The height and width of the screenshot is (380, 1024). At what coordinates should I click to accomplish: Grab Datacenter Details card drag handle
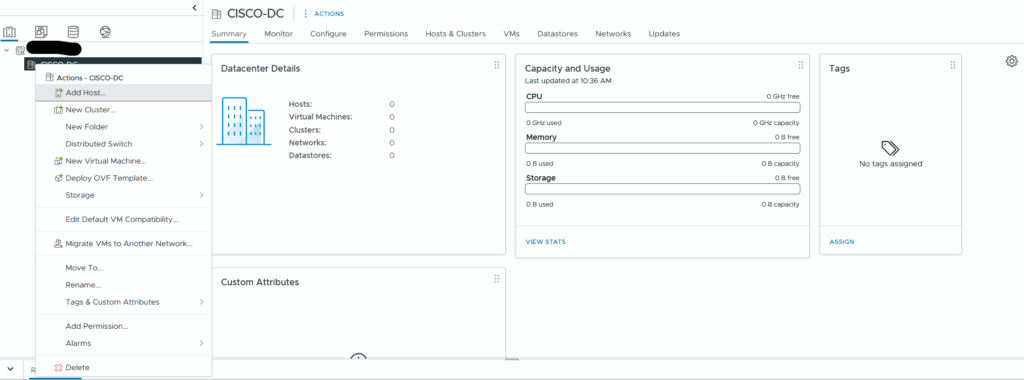point(497,65)
